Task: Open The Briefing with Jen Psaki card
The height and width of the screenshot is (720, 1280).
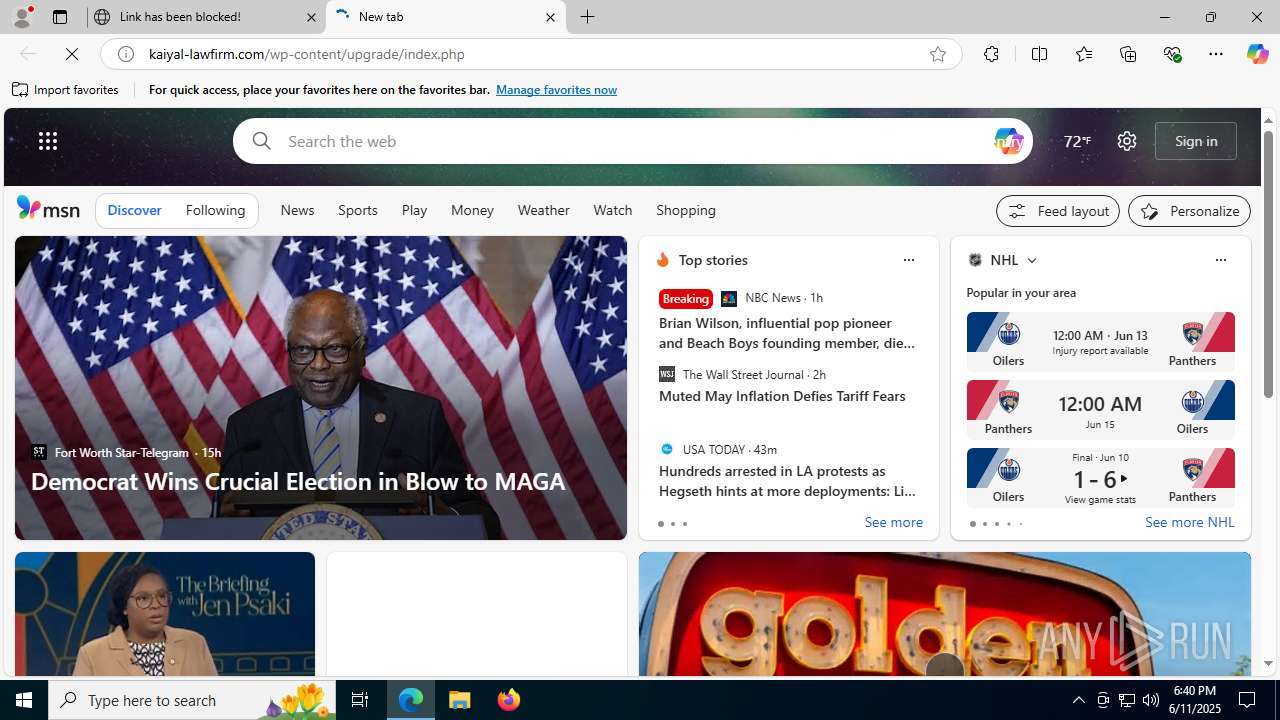Action: pyautogui.click(x=165, y=614)
